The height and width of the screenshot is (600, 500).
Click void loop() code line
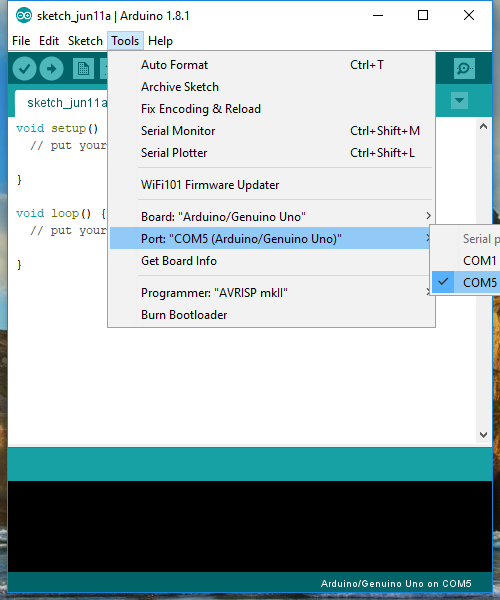coord(61,214)
